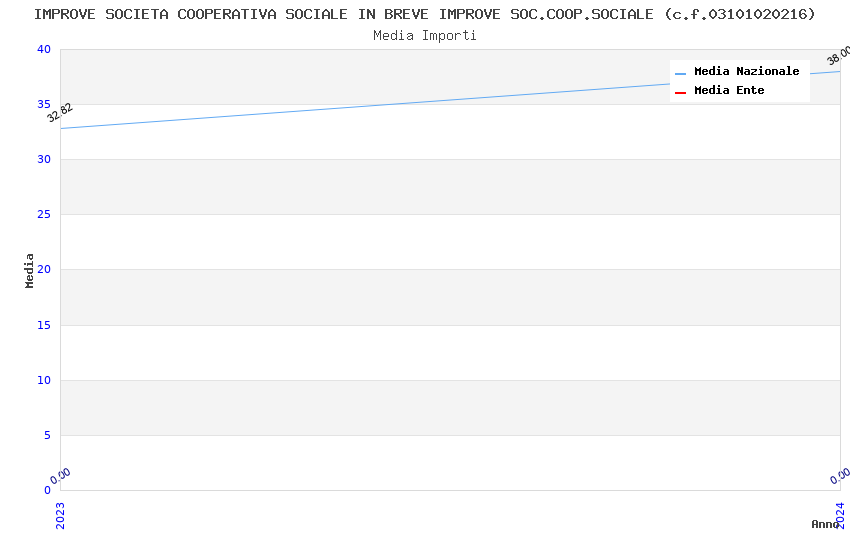Image resolution: width=850 pixels, height=550 pixels.
Task: Click the 35 y-axis tick label
Action: [43, 104]
